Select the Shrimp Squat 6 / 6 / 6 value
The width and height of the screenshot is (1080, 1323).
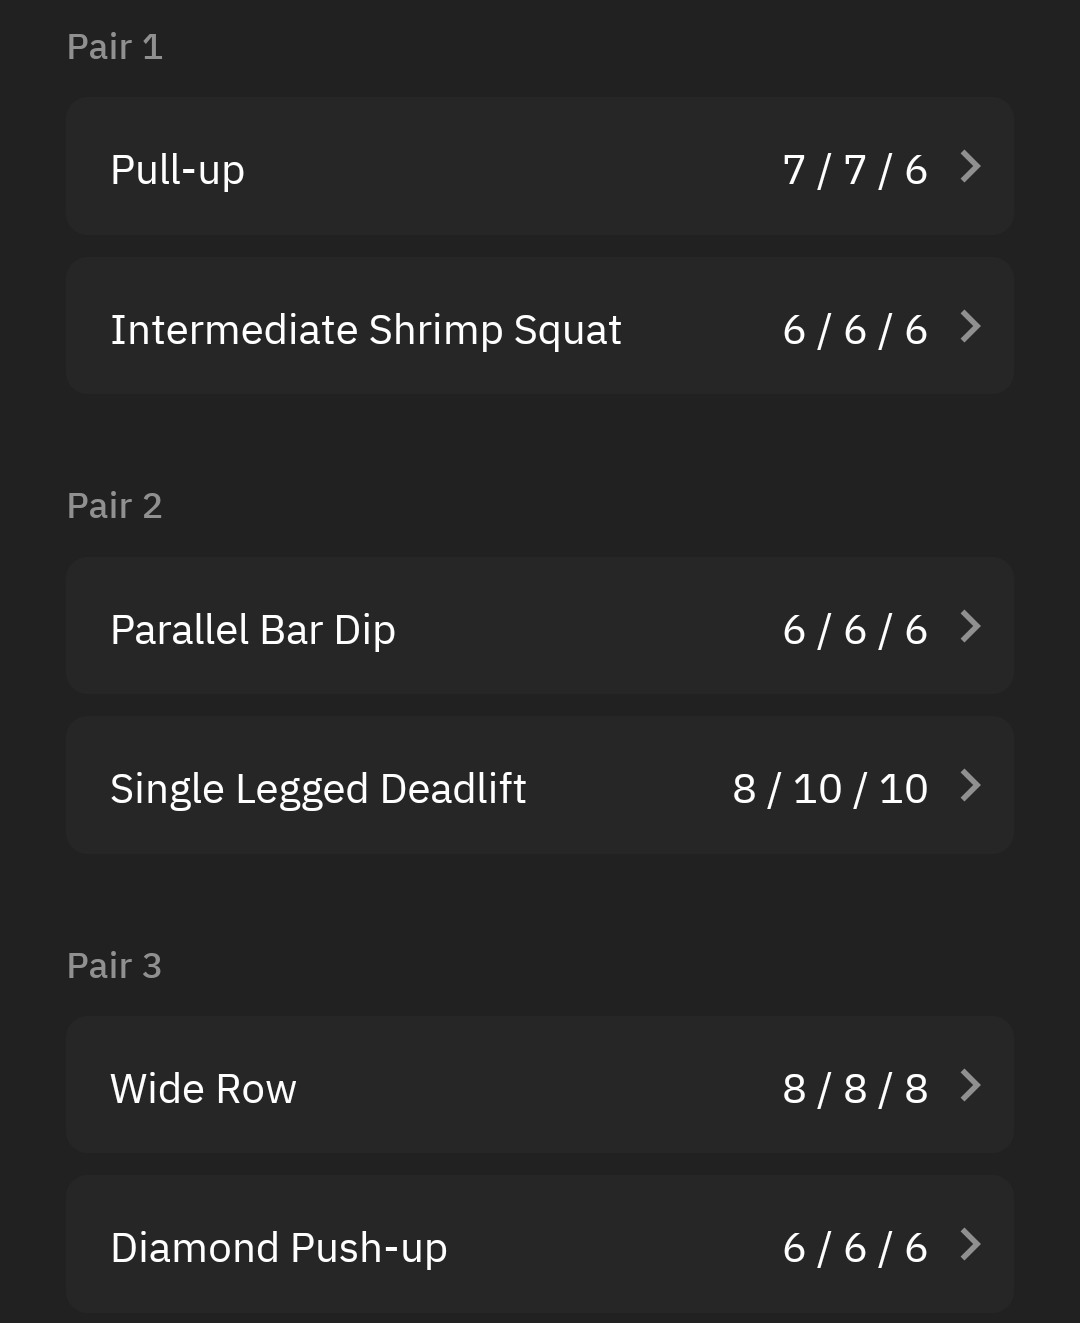click(x=855, y=330)
